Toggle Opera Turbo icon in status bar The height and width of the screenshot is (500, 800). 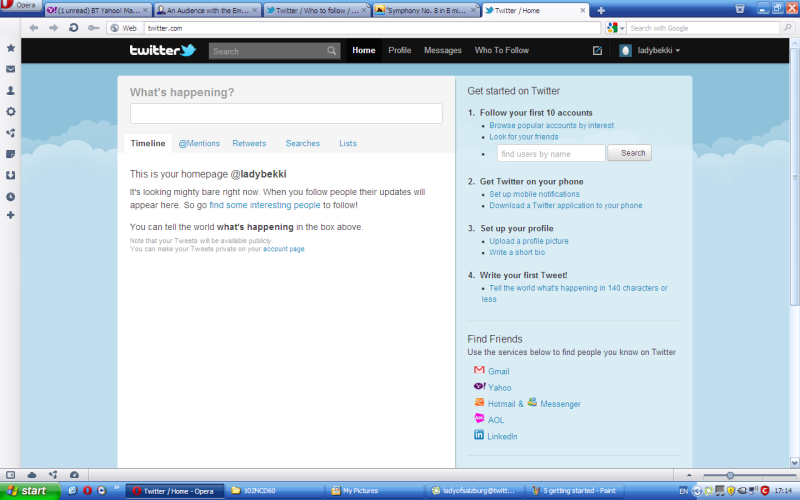click(74, 474)
